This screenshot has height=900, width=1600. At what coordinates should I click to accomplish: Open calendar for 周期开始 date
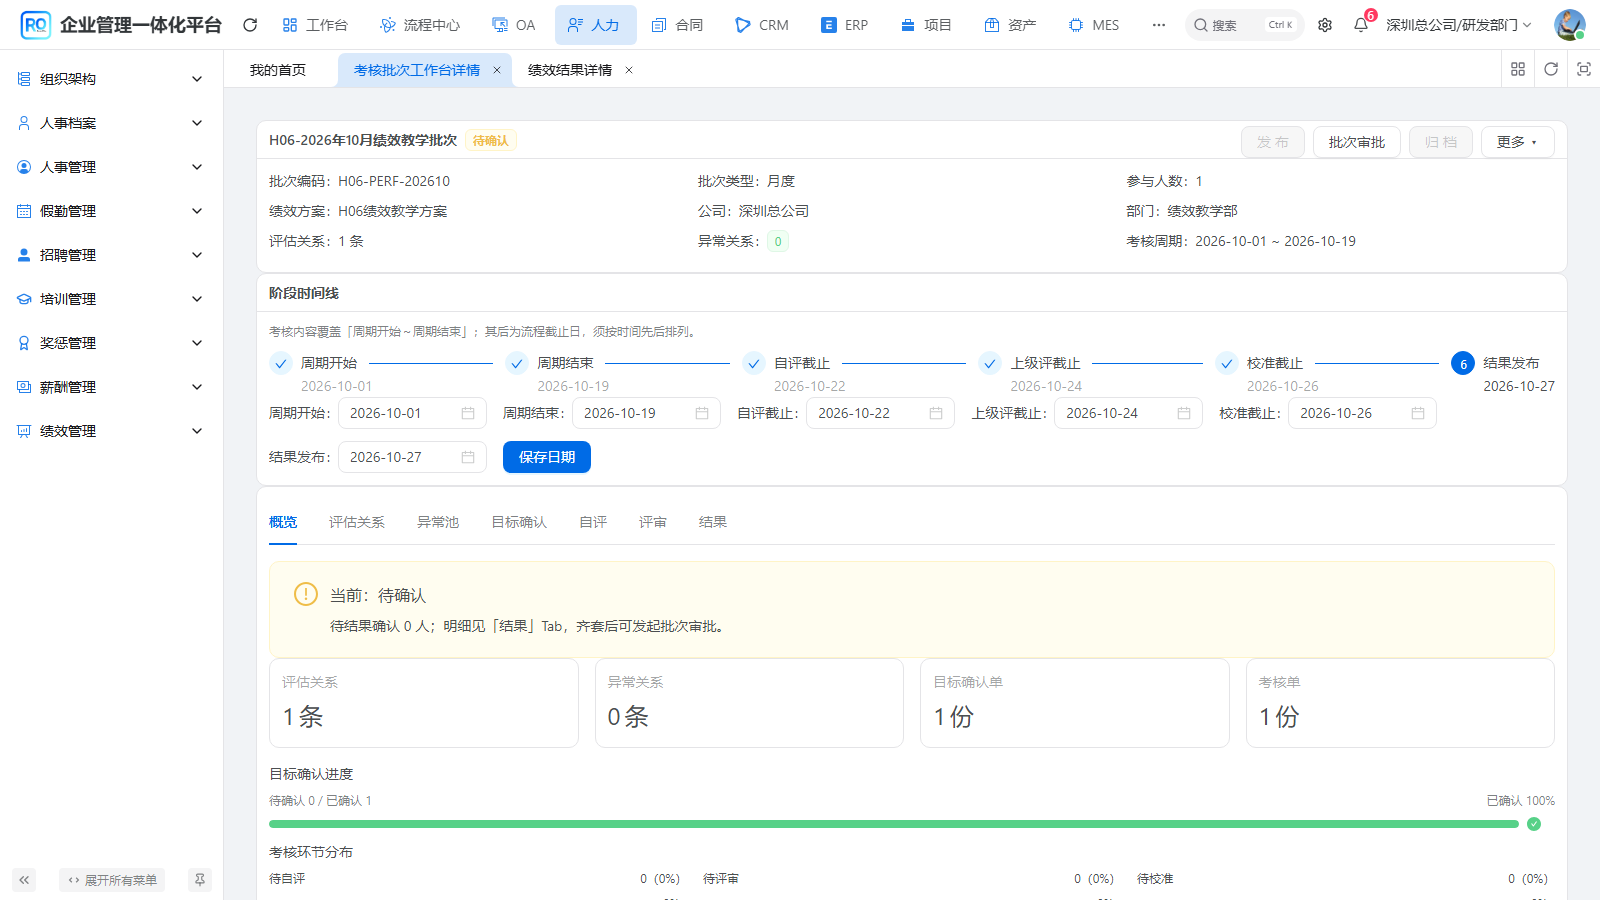(468, 413)
